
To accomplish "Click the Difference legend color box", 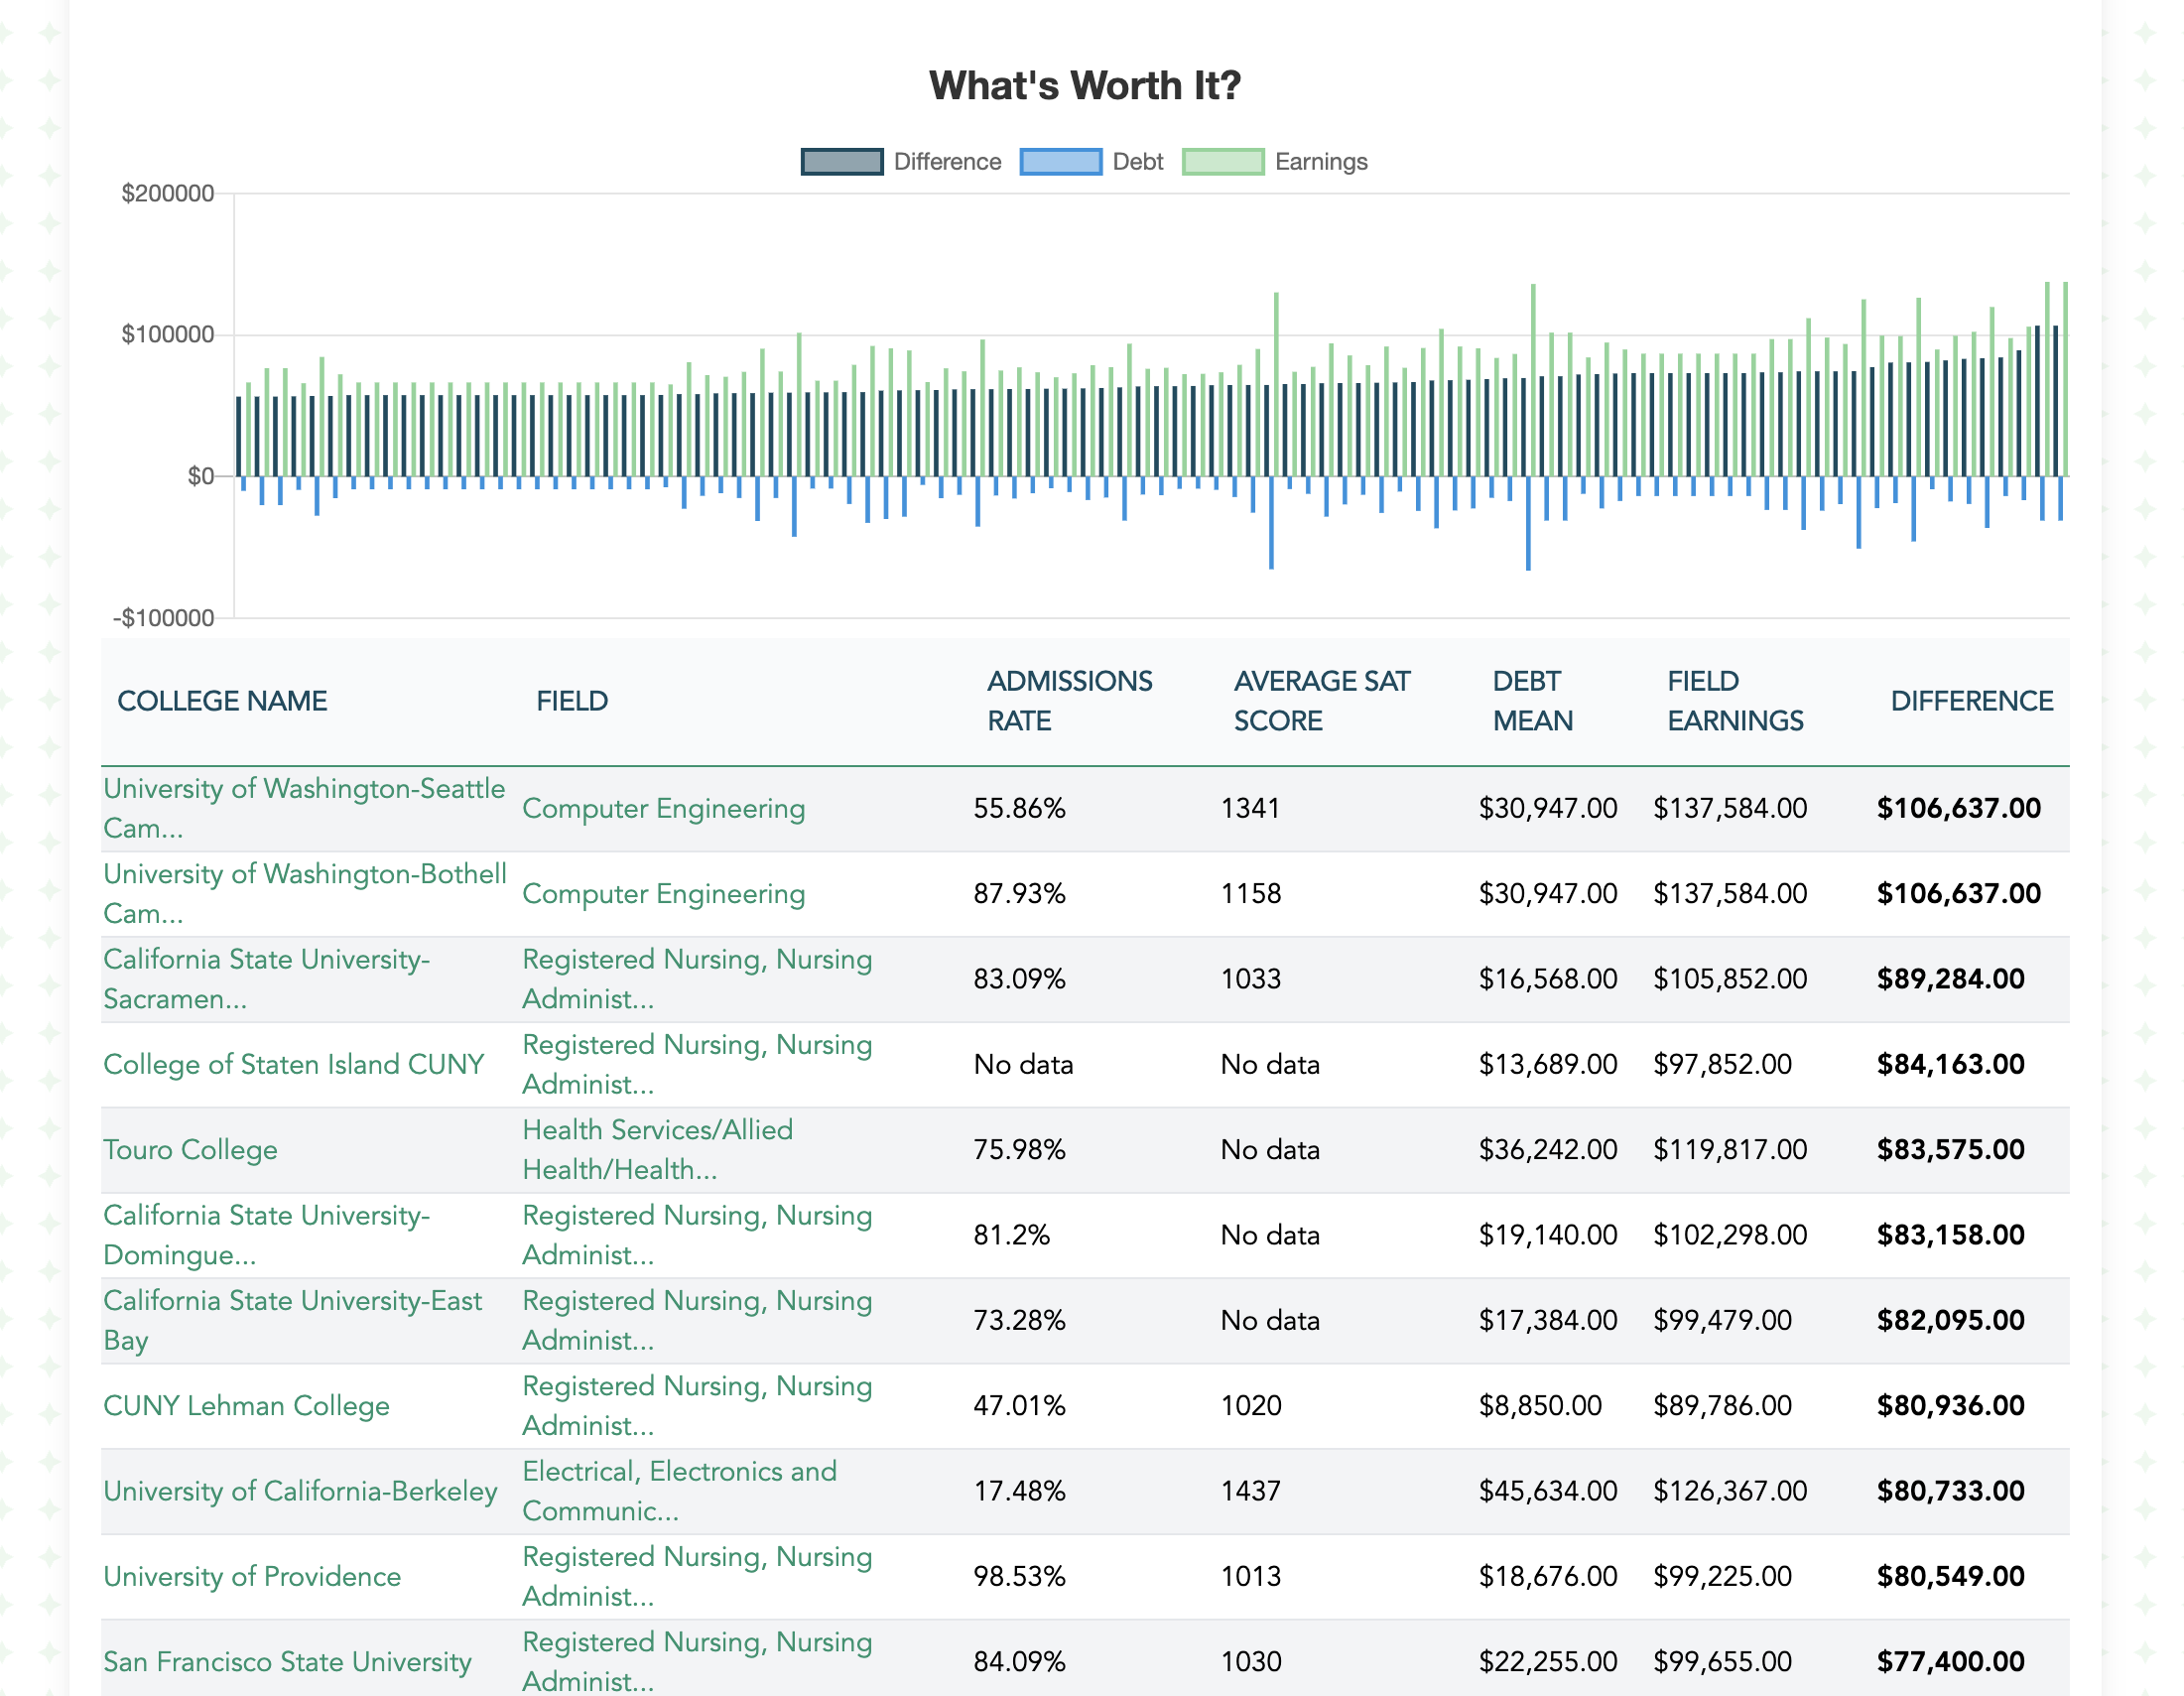I will point(842,162).
